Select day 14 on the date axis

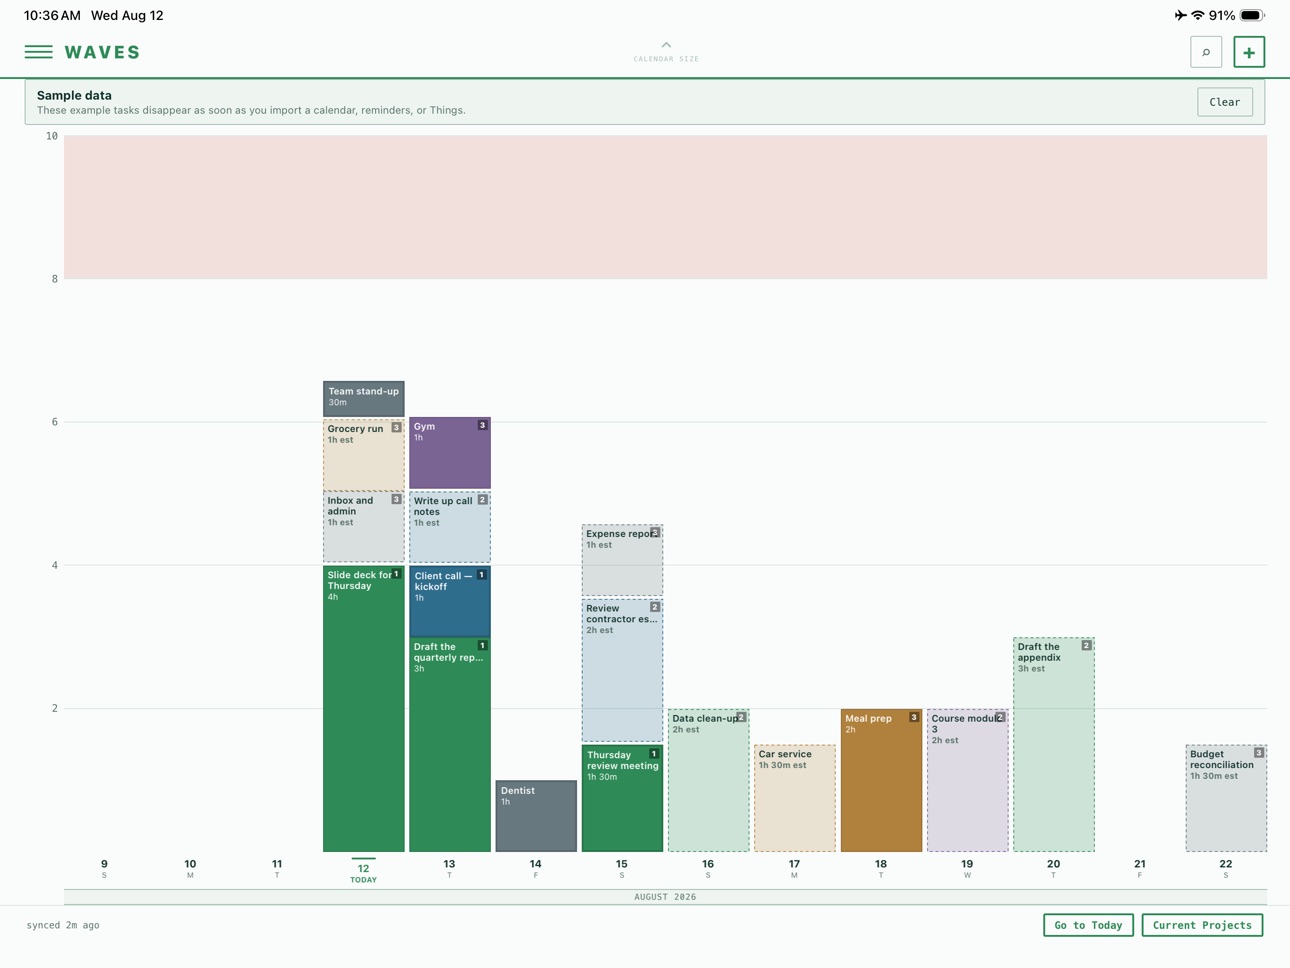pyautogui.click(x=536, y=868)
